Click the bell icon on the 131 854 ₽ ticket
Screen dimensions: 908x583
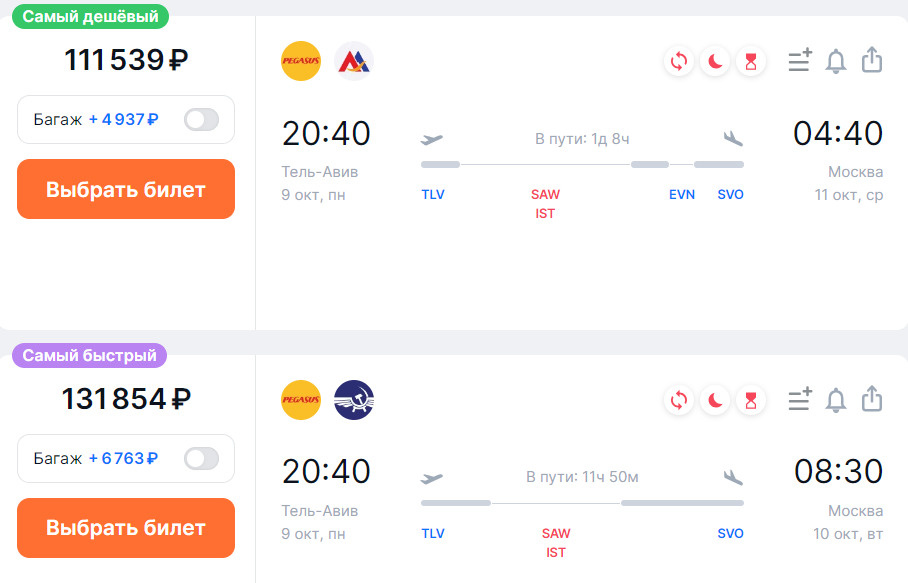(836, 400)
